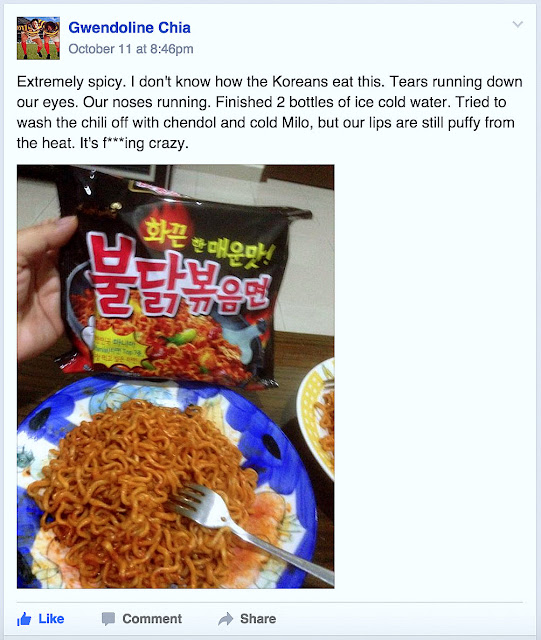Click the yellow Korean text on package
Image resolution: width=541 pixels, height=640 pixels.
click(206, 244)
